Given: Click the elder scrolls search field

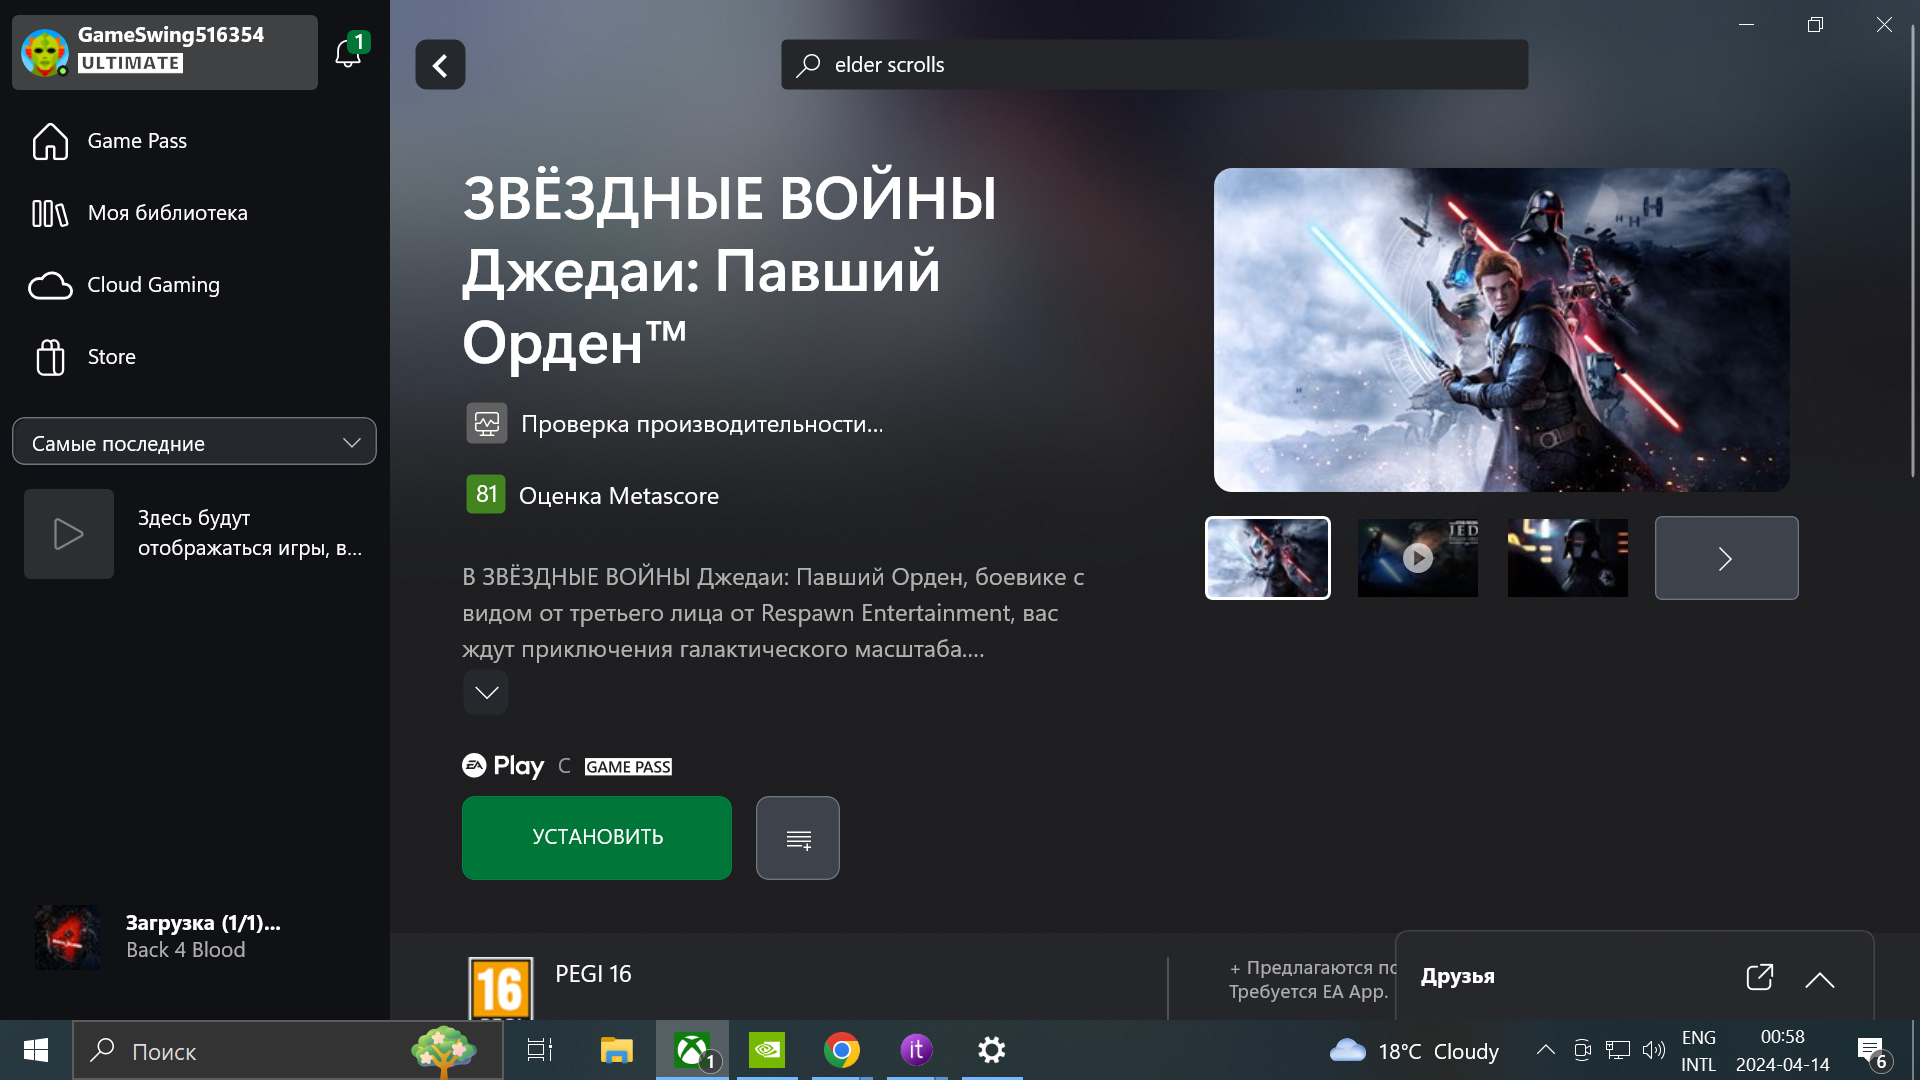Looking at the screenshot, I should point(1154,65).
